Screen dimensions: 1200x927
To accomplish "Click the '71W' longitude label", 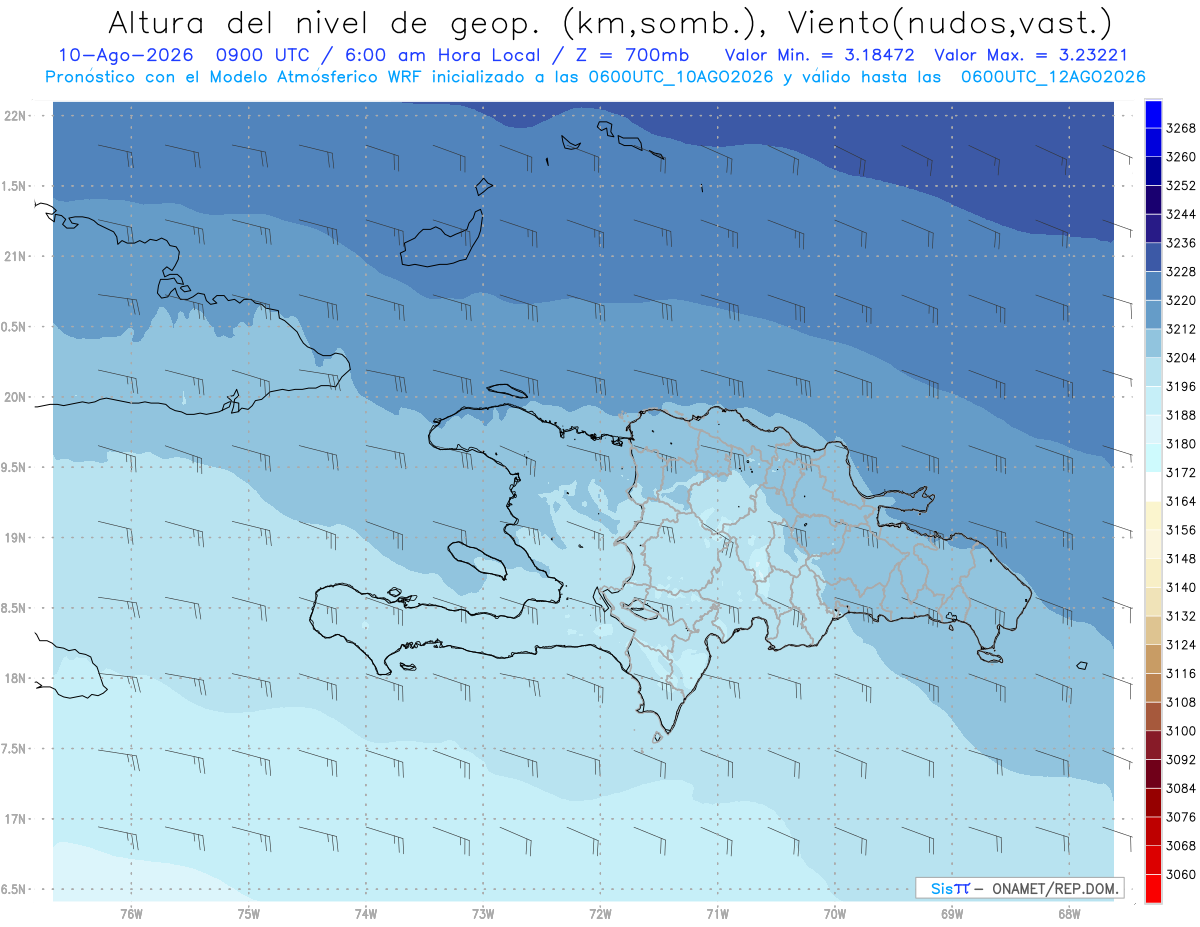I will point(717,914).
